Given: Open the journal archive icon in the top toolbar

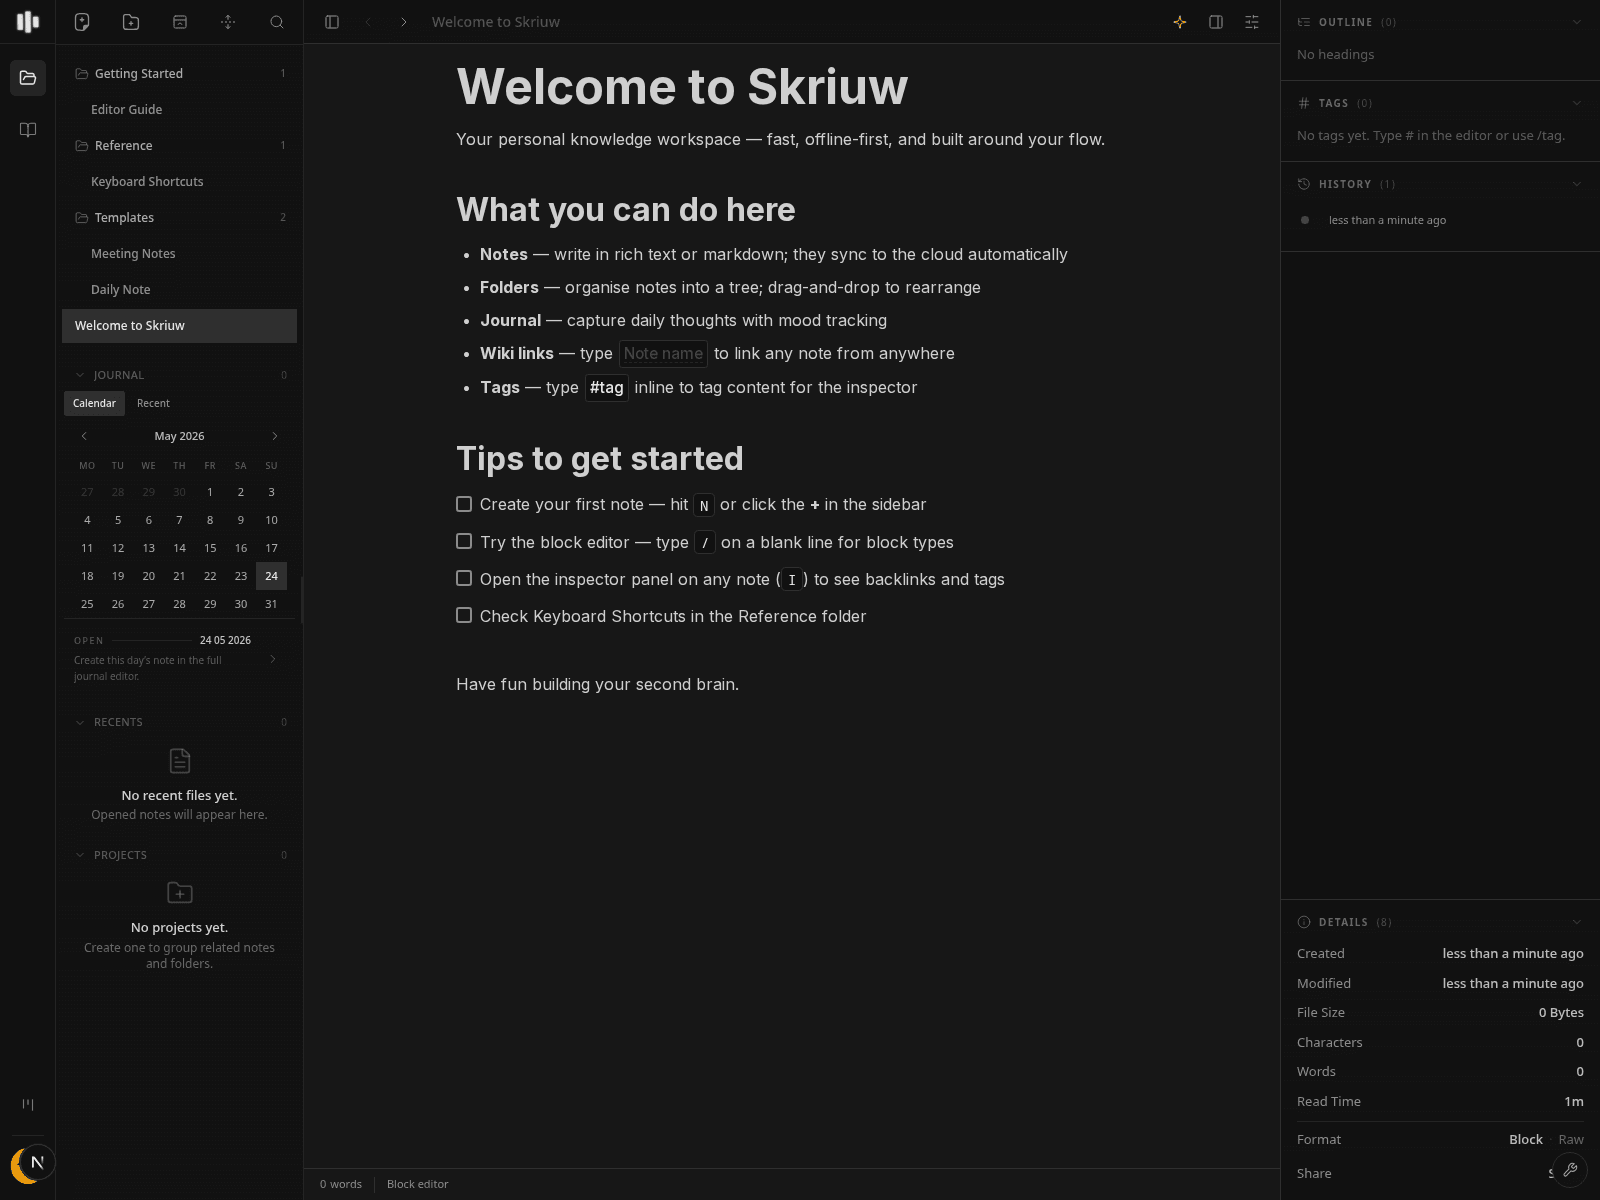Looking at the screenshot, I should (180, 22).
